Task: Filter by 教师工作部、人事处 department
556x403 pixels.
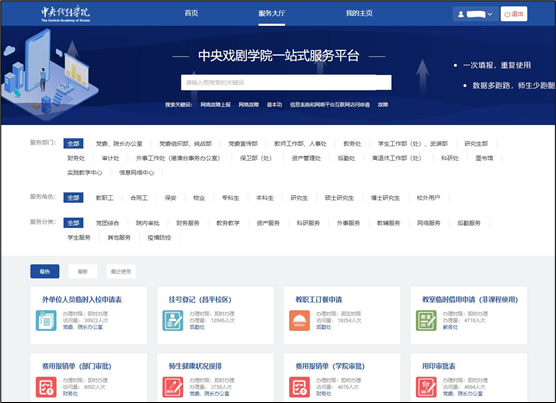Action: point(300,144)
